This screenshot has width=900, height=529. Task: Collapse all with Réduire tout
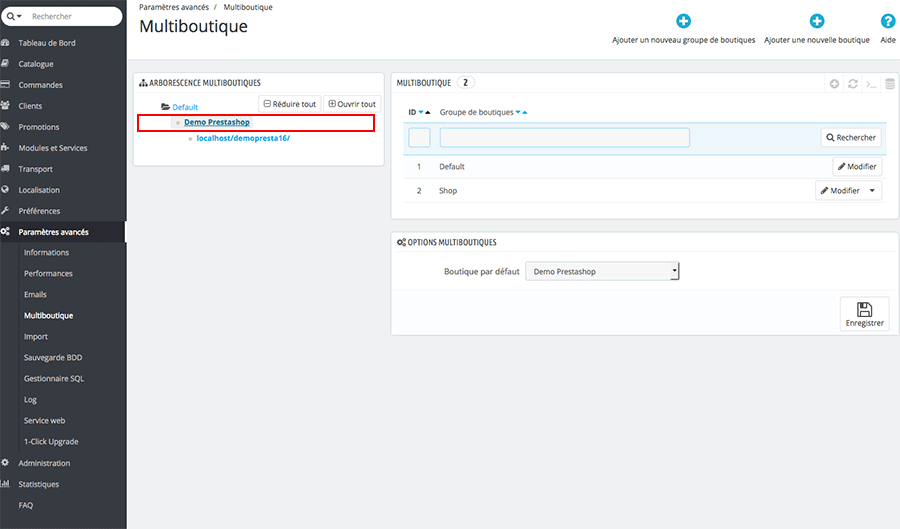click(289, 104)
